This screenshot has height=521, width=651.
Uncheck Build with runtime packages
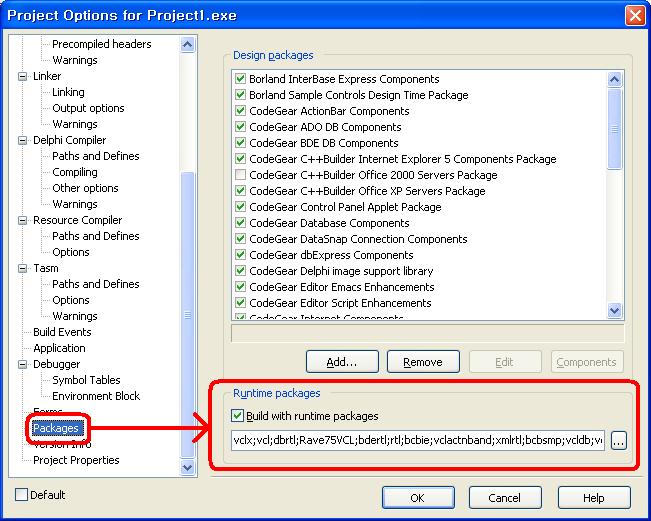coord(238,416)
